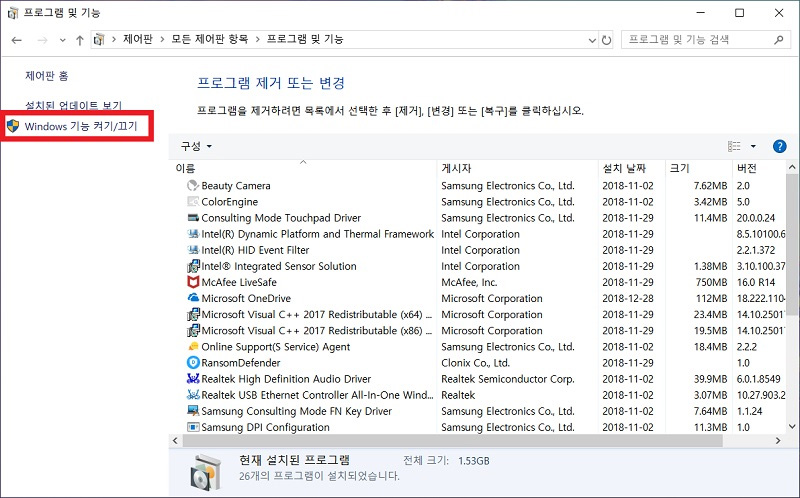Click the horizontal scrollbar right arrow
This screenshot has width=800, height=498.
pos(778,440)
